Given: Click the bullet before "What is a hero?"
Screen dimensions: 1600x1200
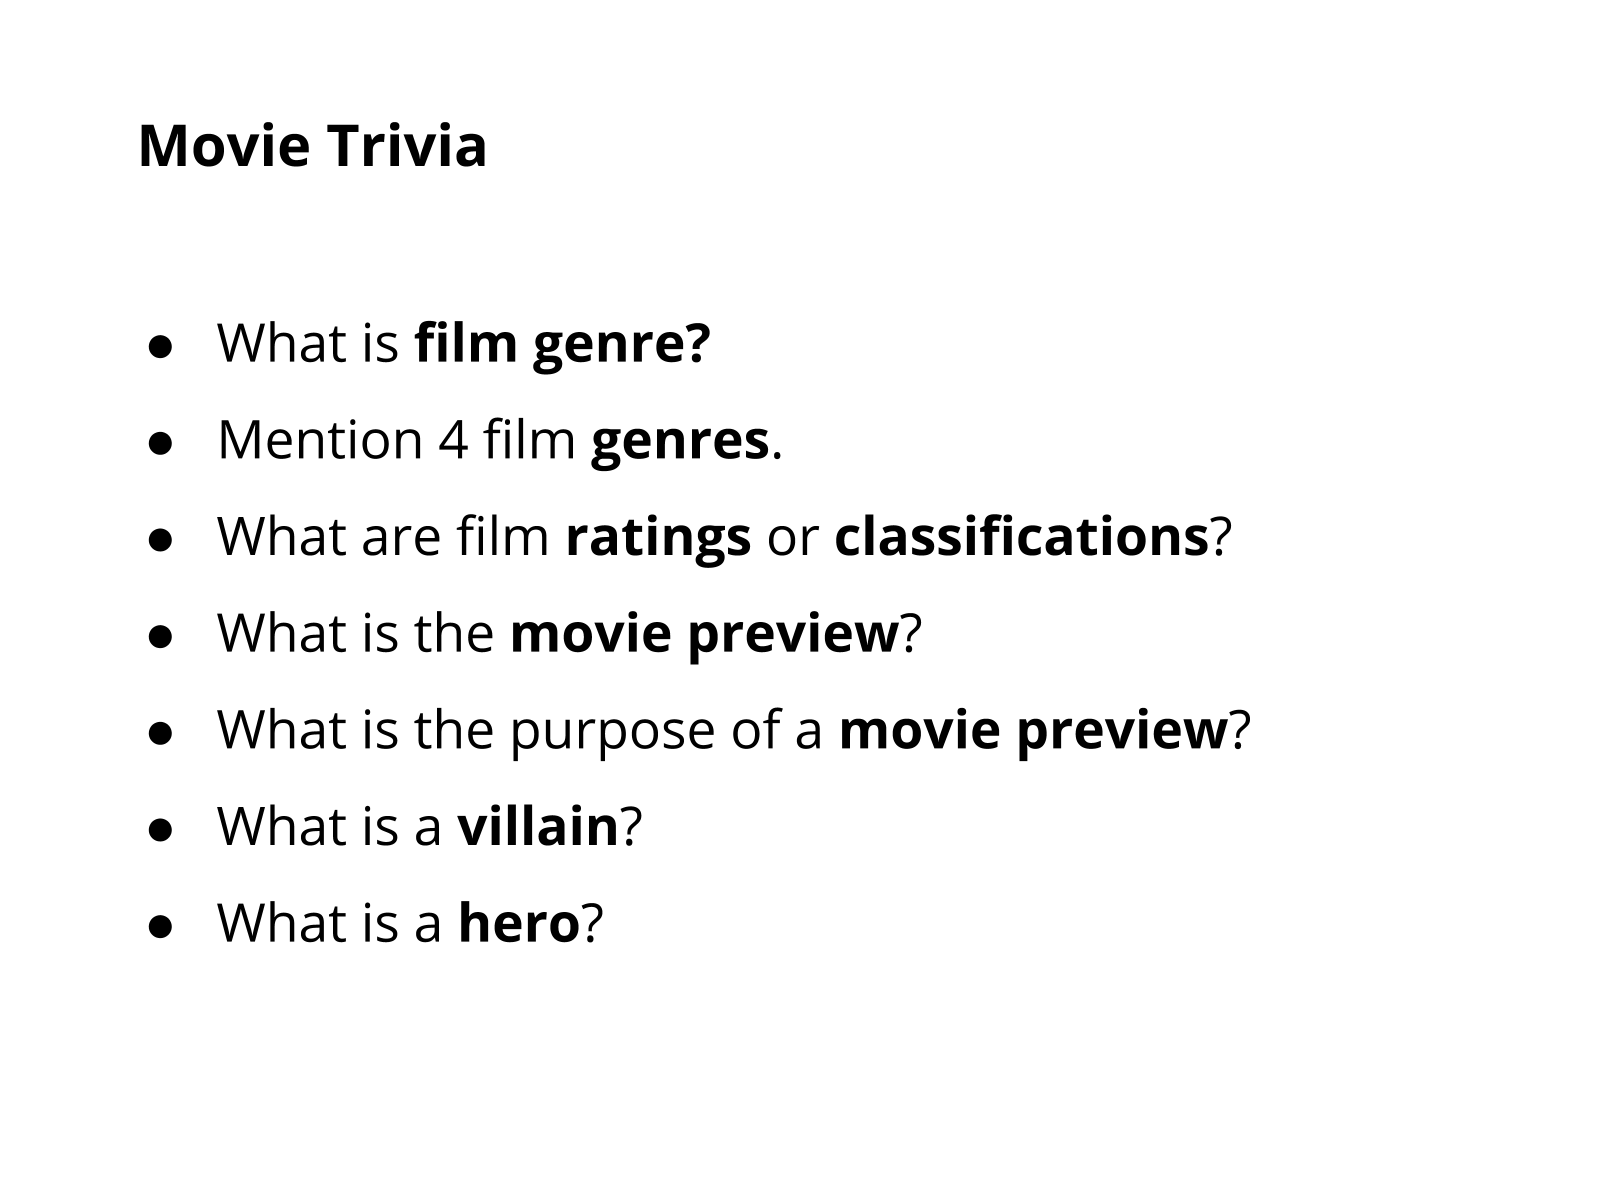Looking at the screenshot, I should [x=161, y=925].
